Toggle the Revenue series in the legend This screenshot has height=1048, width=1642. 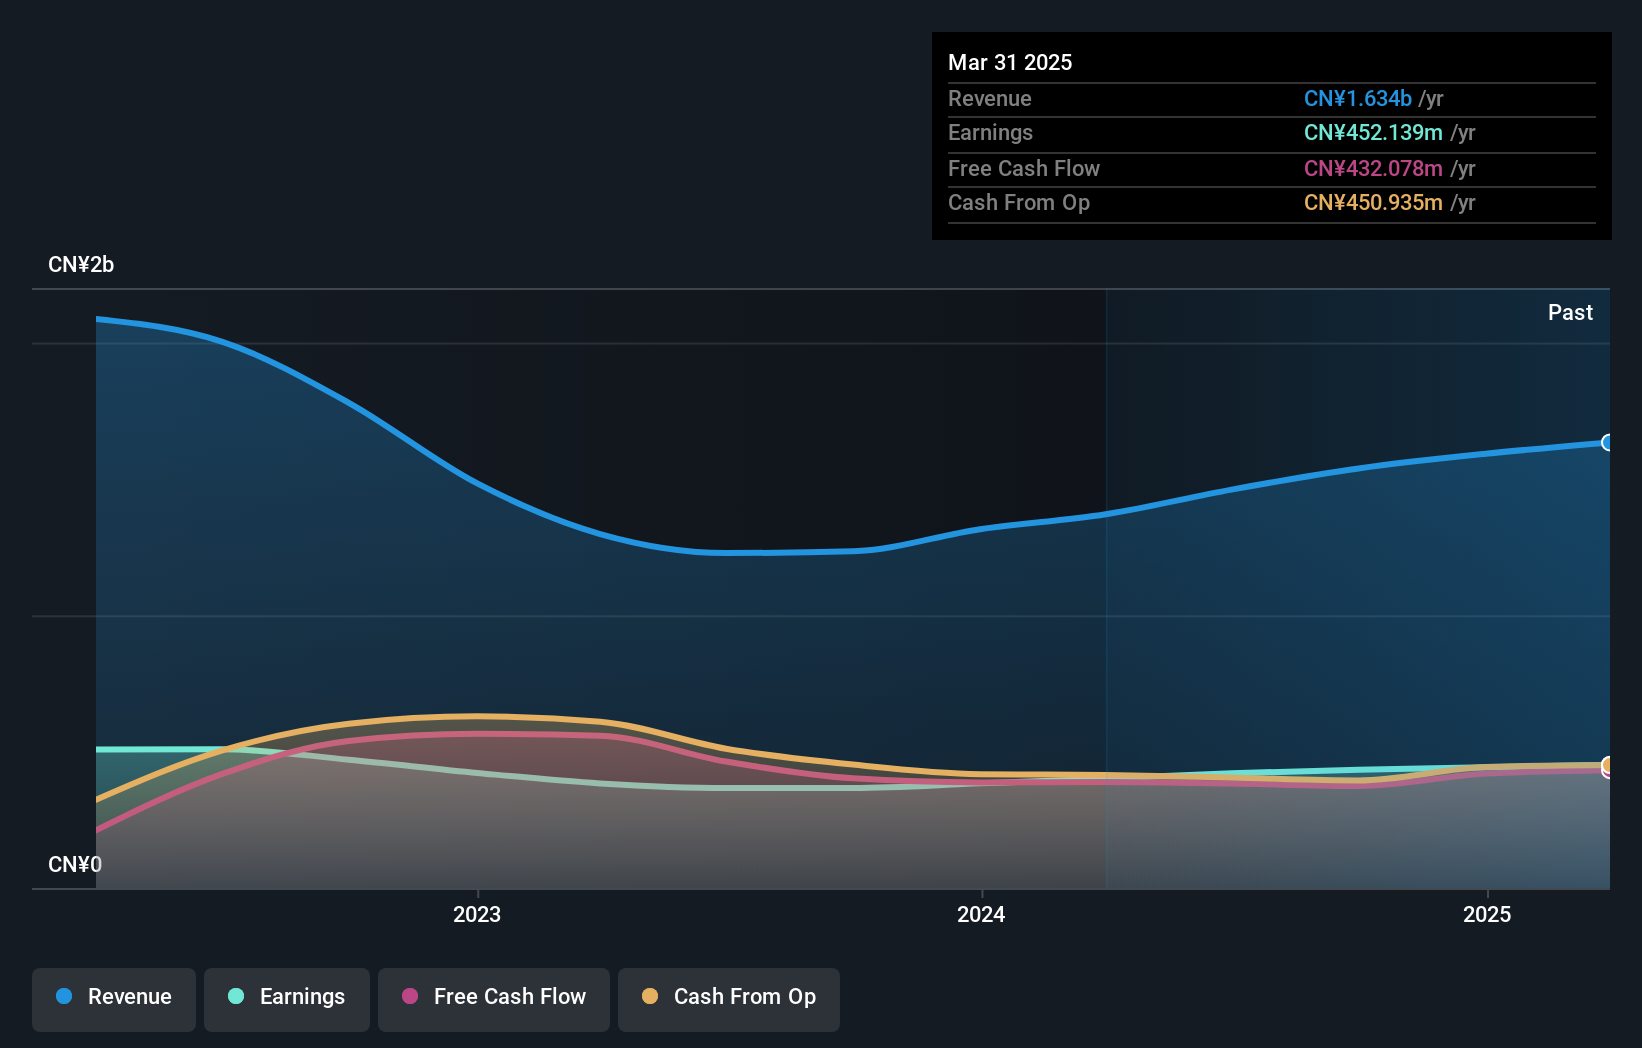114,999
